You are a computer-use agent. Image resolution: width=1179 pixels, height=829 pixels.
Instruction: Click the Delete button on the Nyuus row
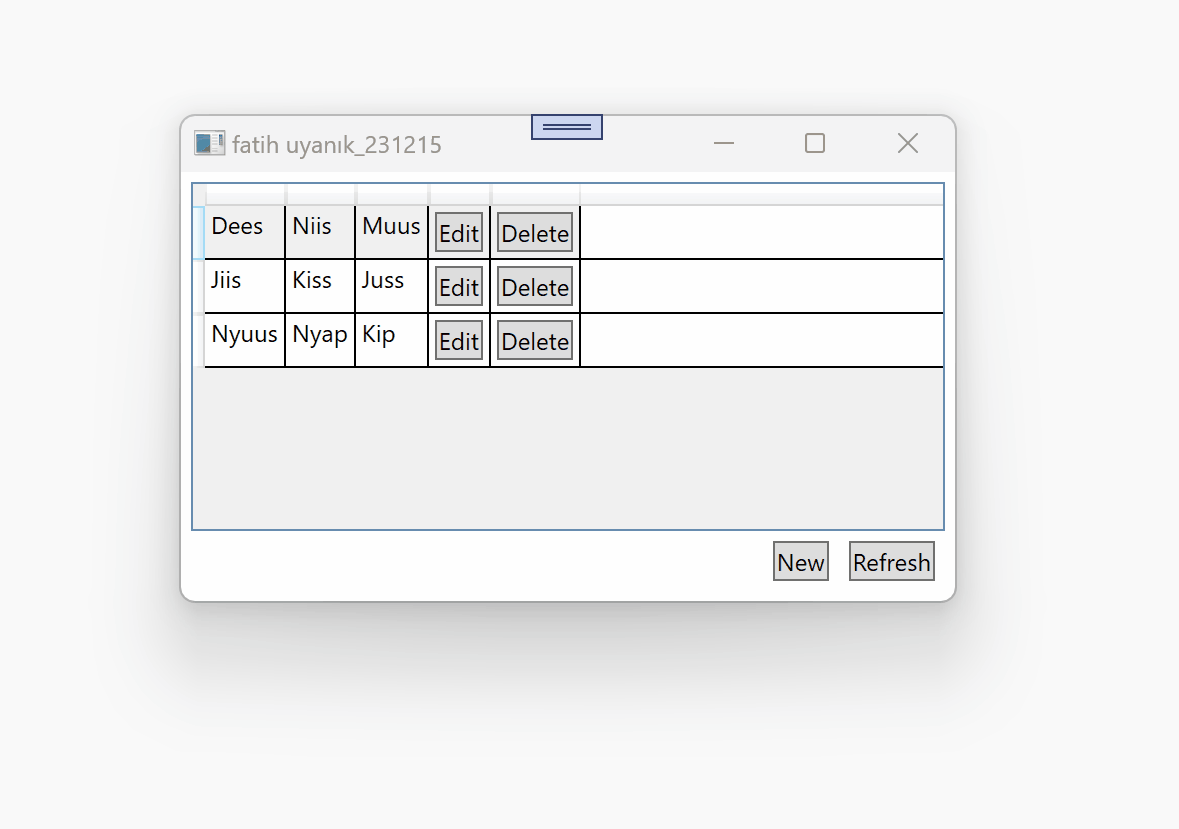click(534, 340)
